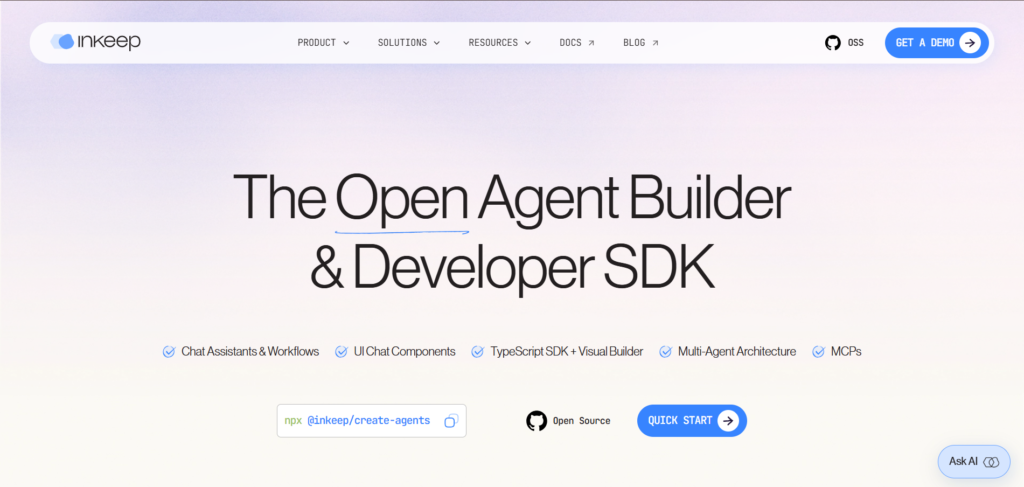Screen dimensions: 1024x487
Task: Click the Multi-Agent Architecture text
Action: [x=737, y=351]
